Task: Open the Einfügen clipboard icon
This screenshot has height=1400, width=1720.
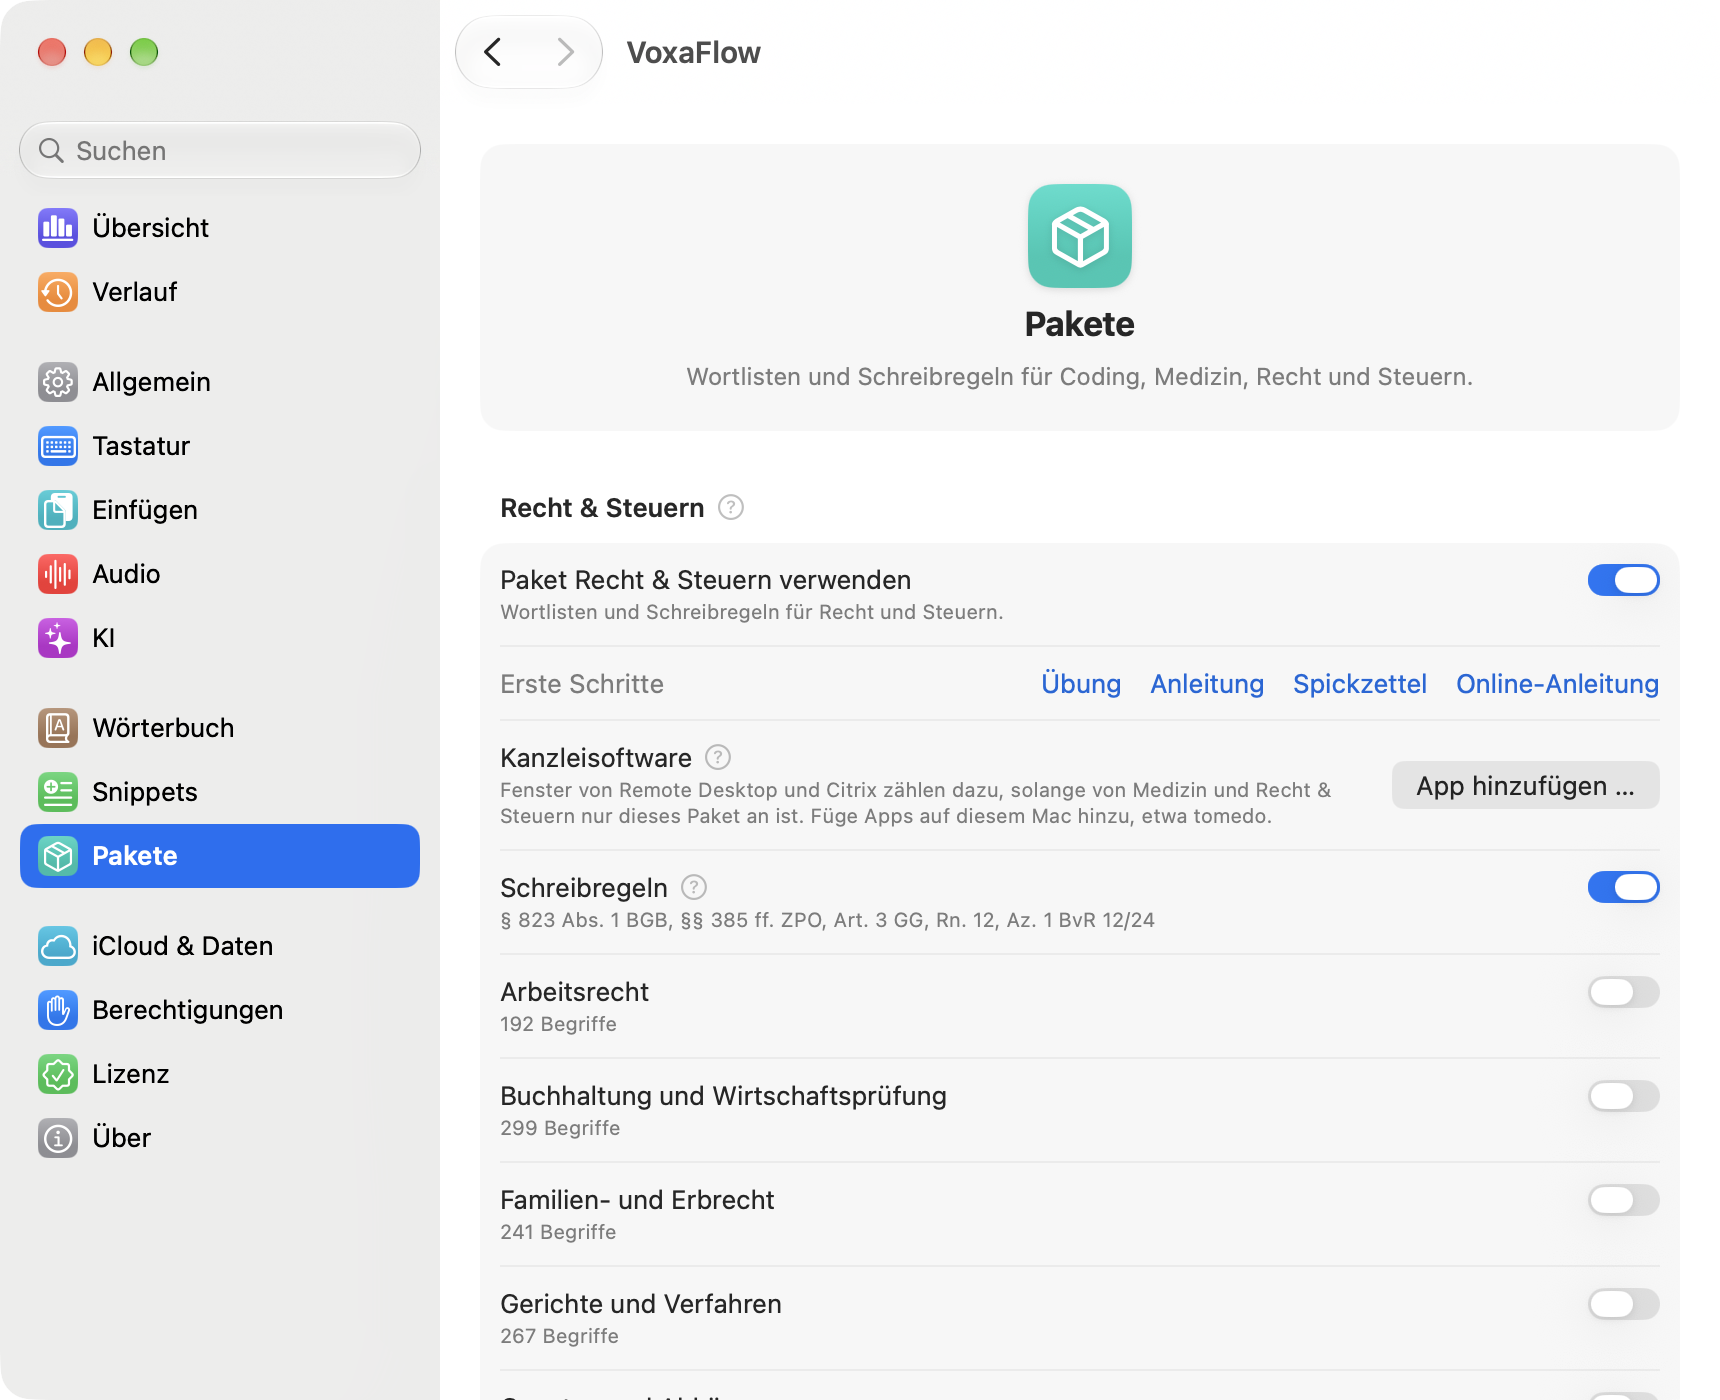Action: (58, 510)
